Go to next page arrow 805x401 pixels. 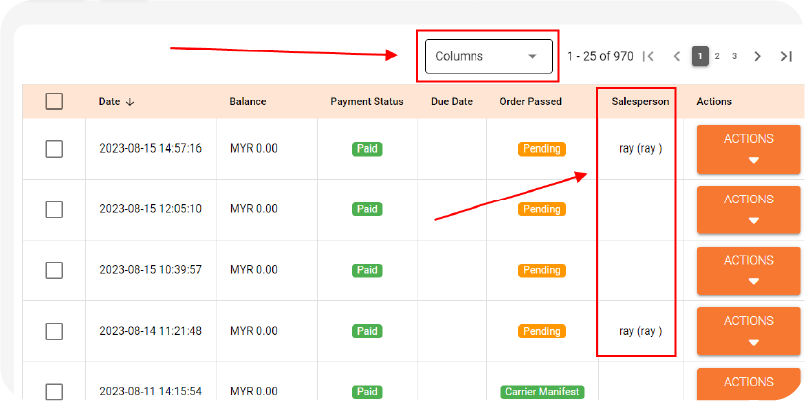coord(757,56)
